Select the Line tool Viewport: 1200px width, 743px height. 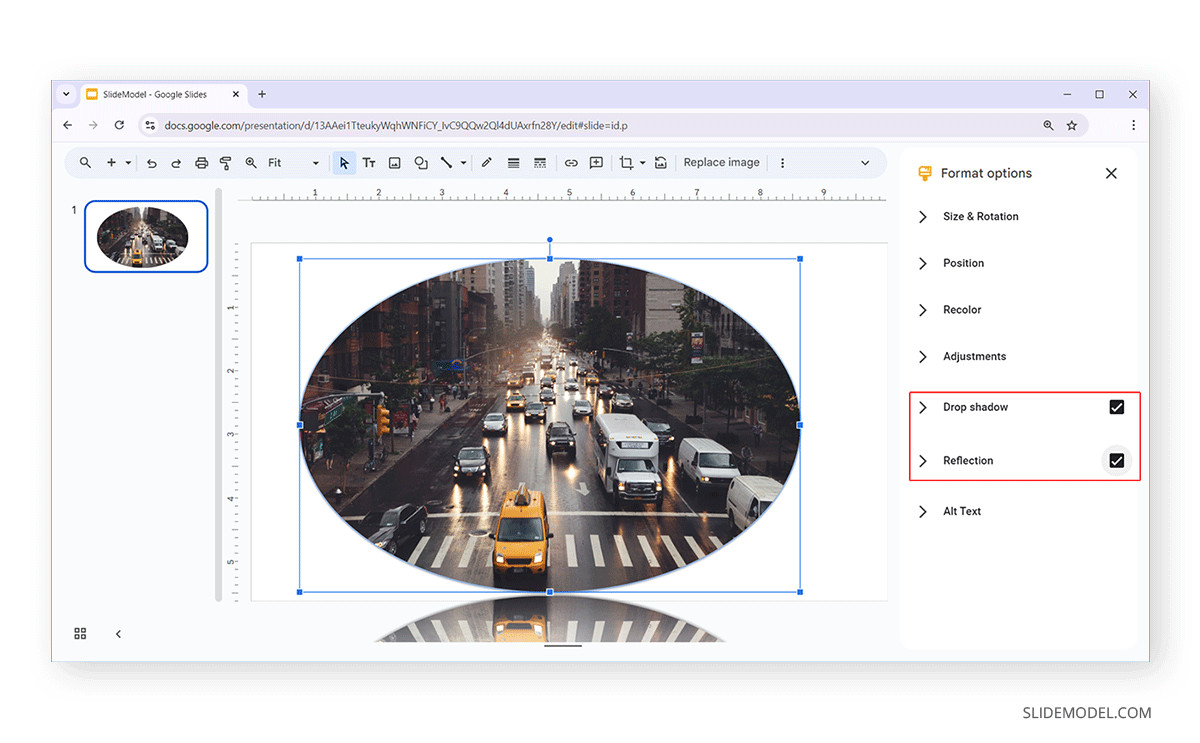click(447, 163)
